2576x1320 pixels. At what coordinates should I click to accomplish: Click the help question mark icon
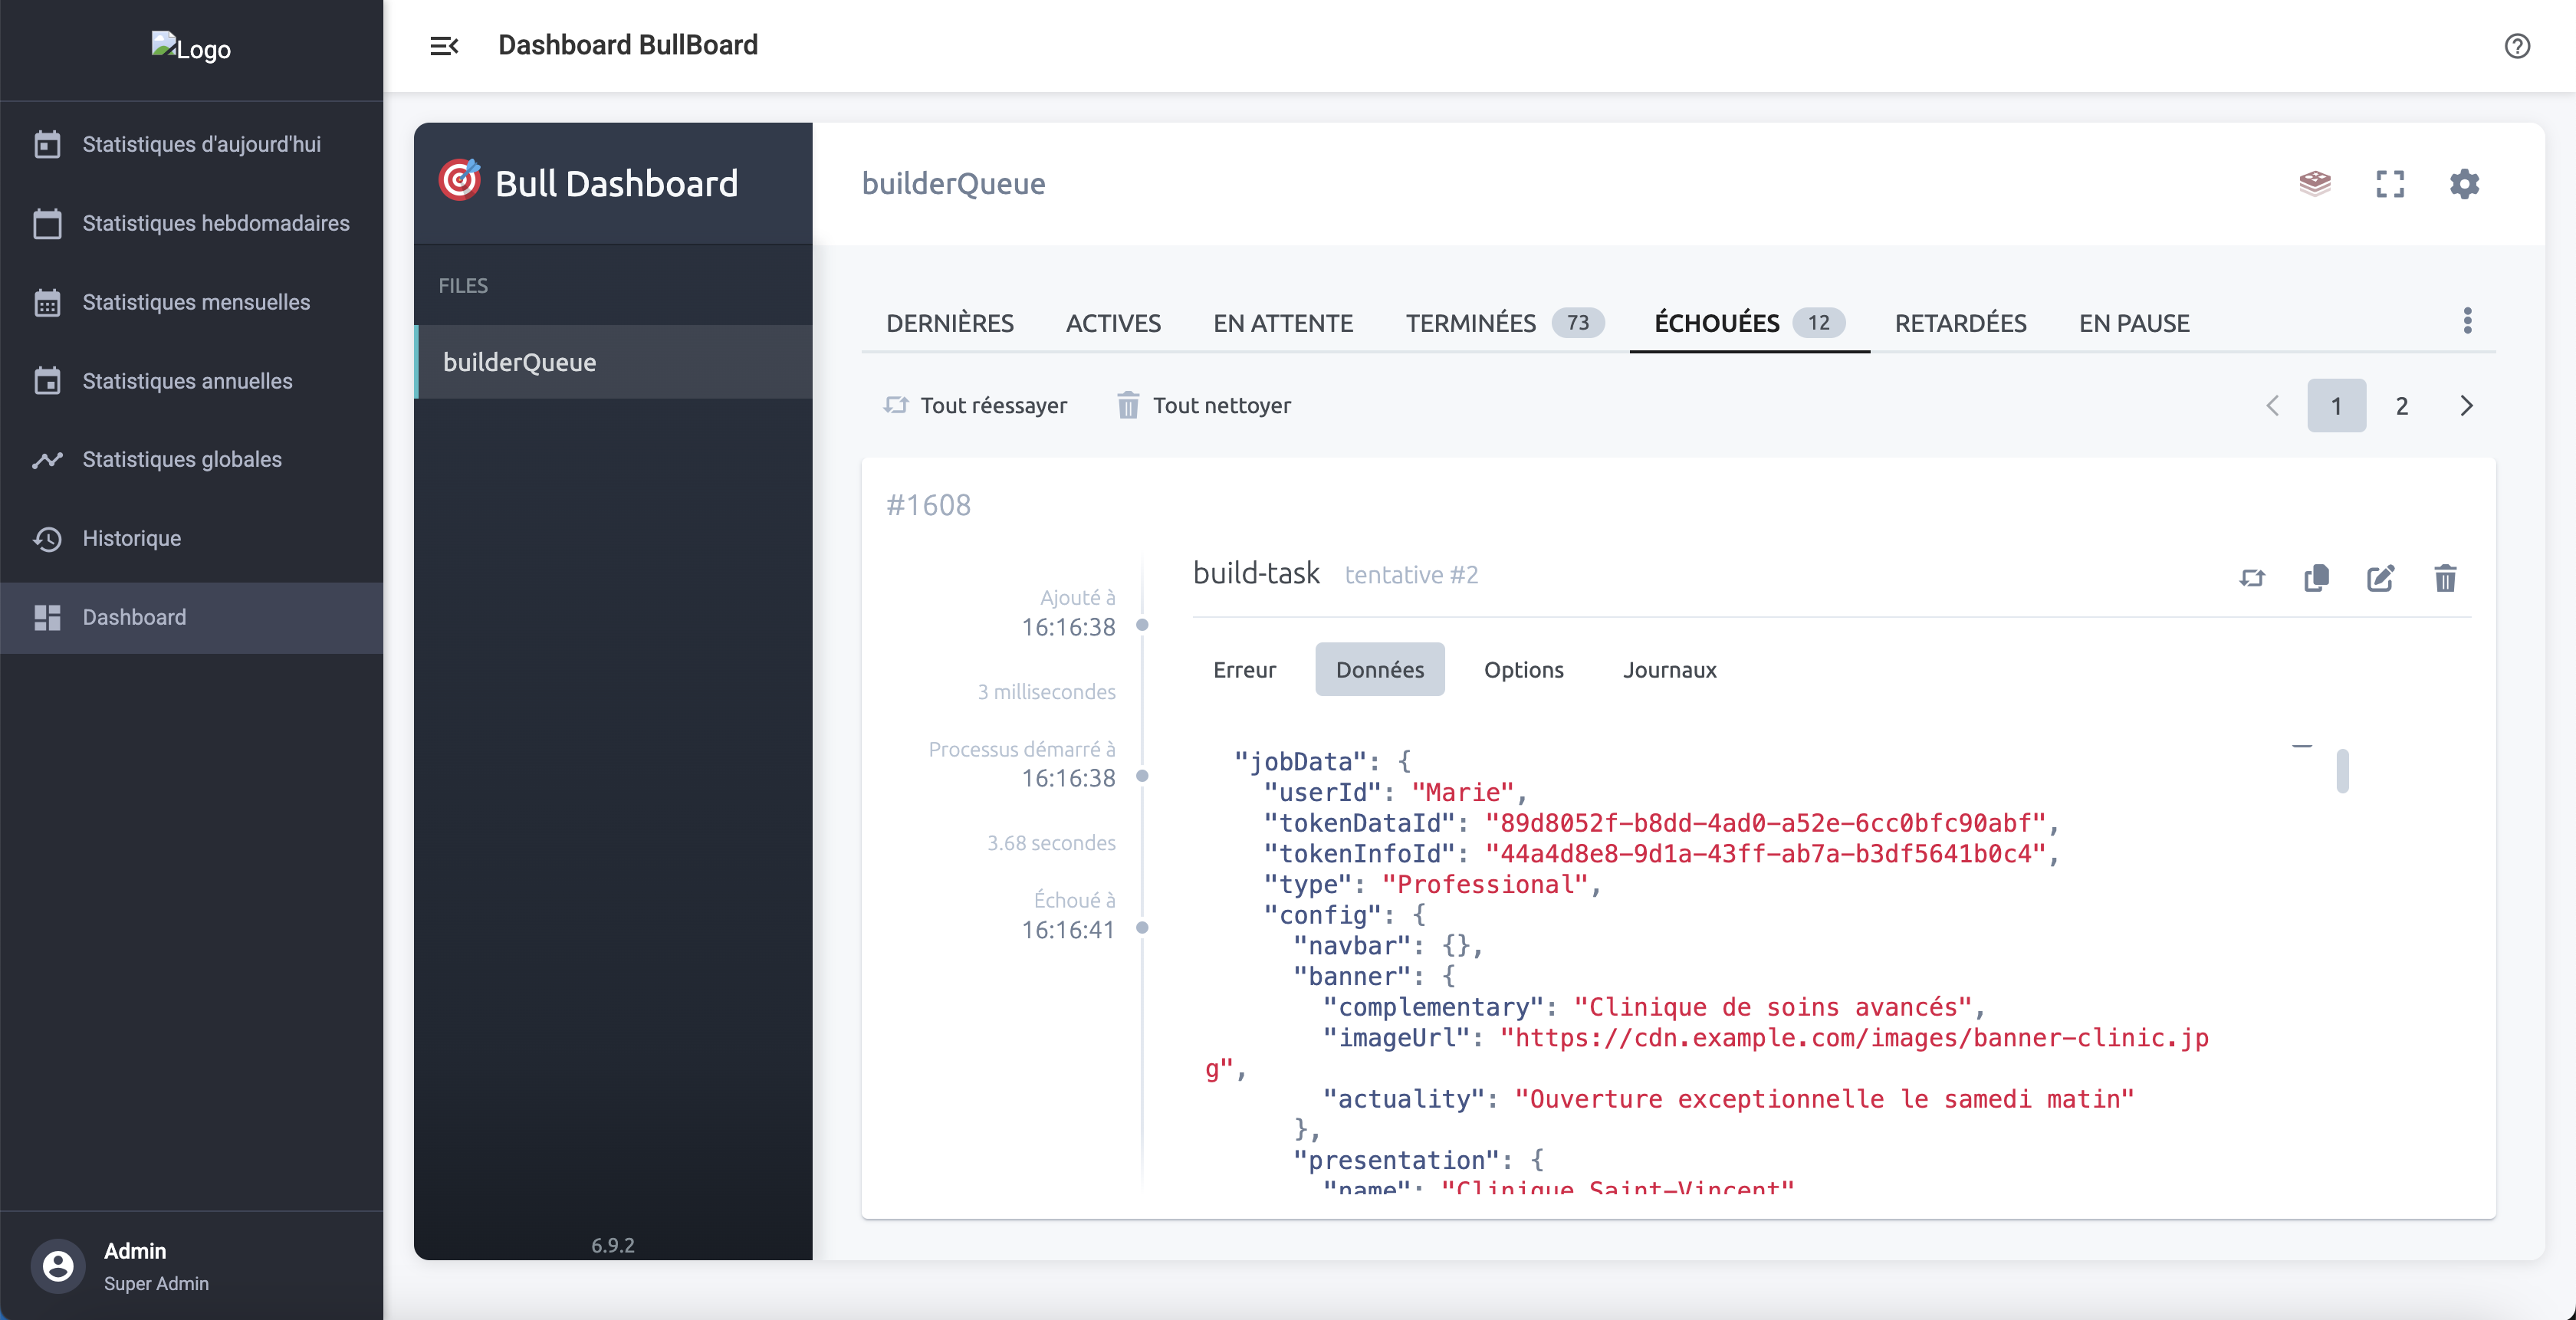pos(2517,46)
